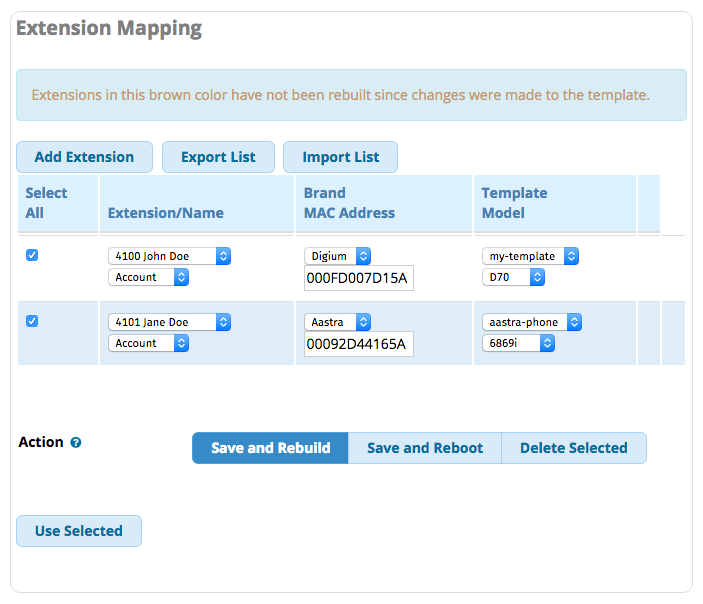Image resolution: width=703 pixels, height=604 pixels.
Task: Click the Export List button
Action: pos(218,157)
